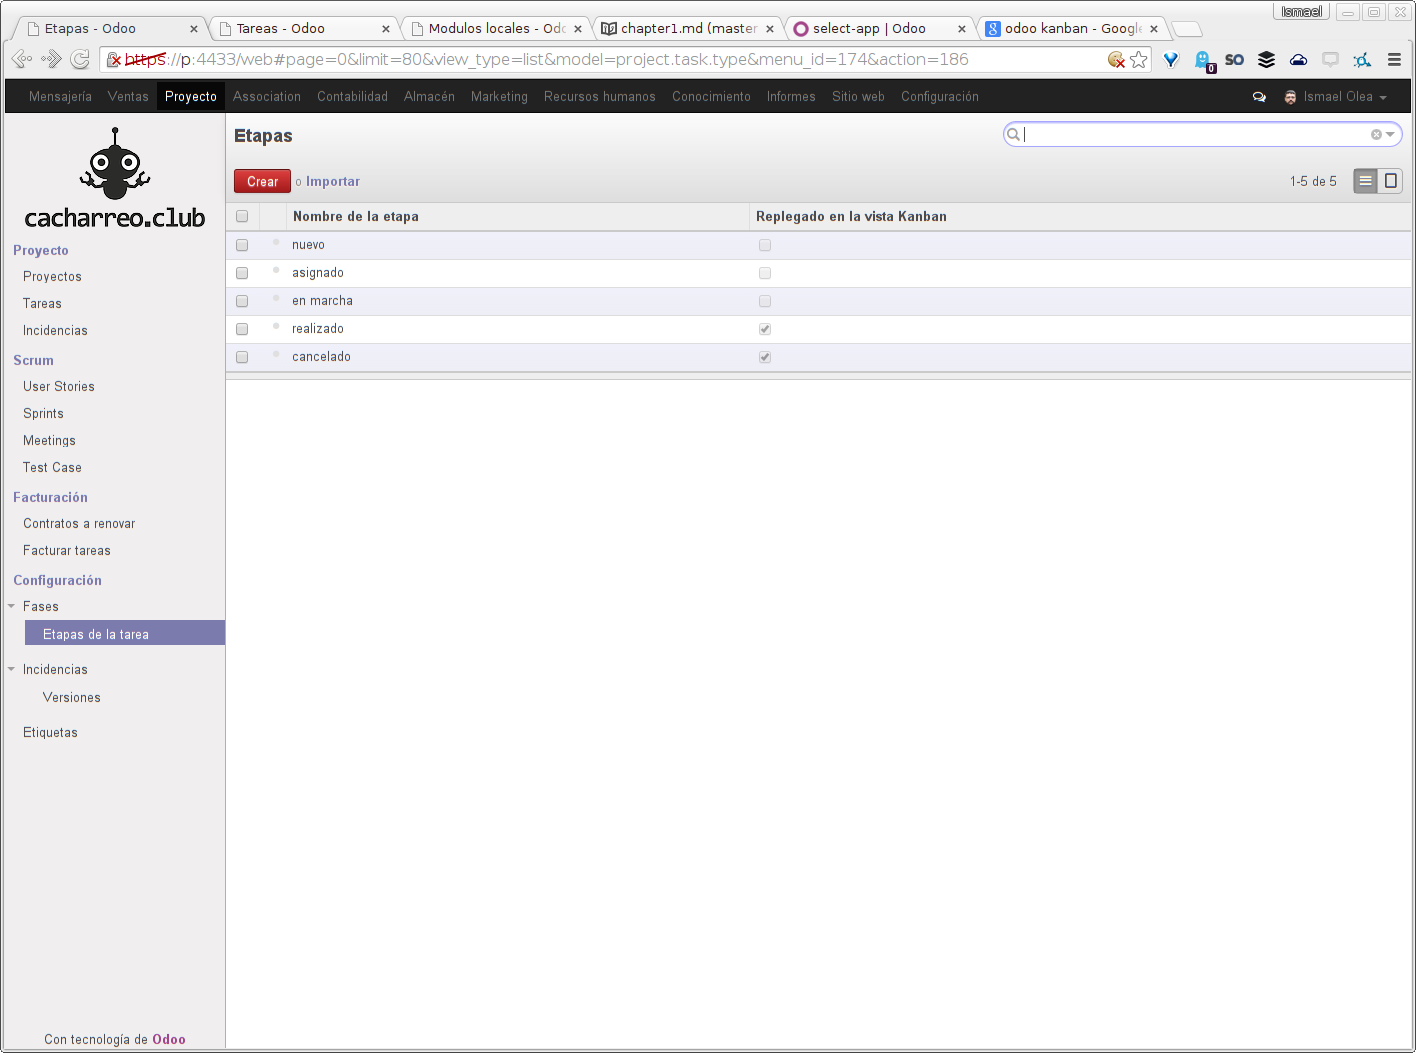The image size is (1416, 1053).
Task: Collapse the Fases section in sidebar
Action: coord(12,606)
